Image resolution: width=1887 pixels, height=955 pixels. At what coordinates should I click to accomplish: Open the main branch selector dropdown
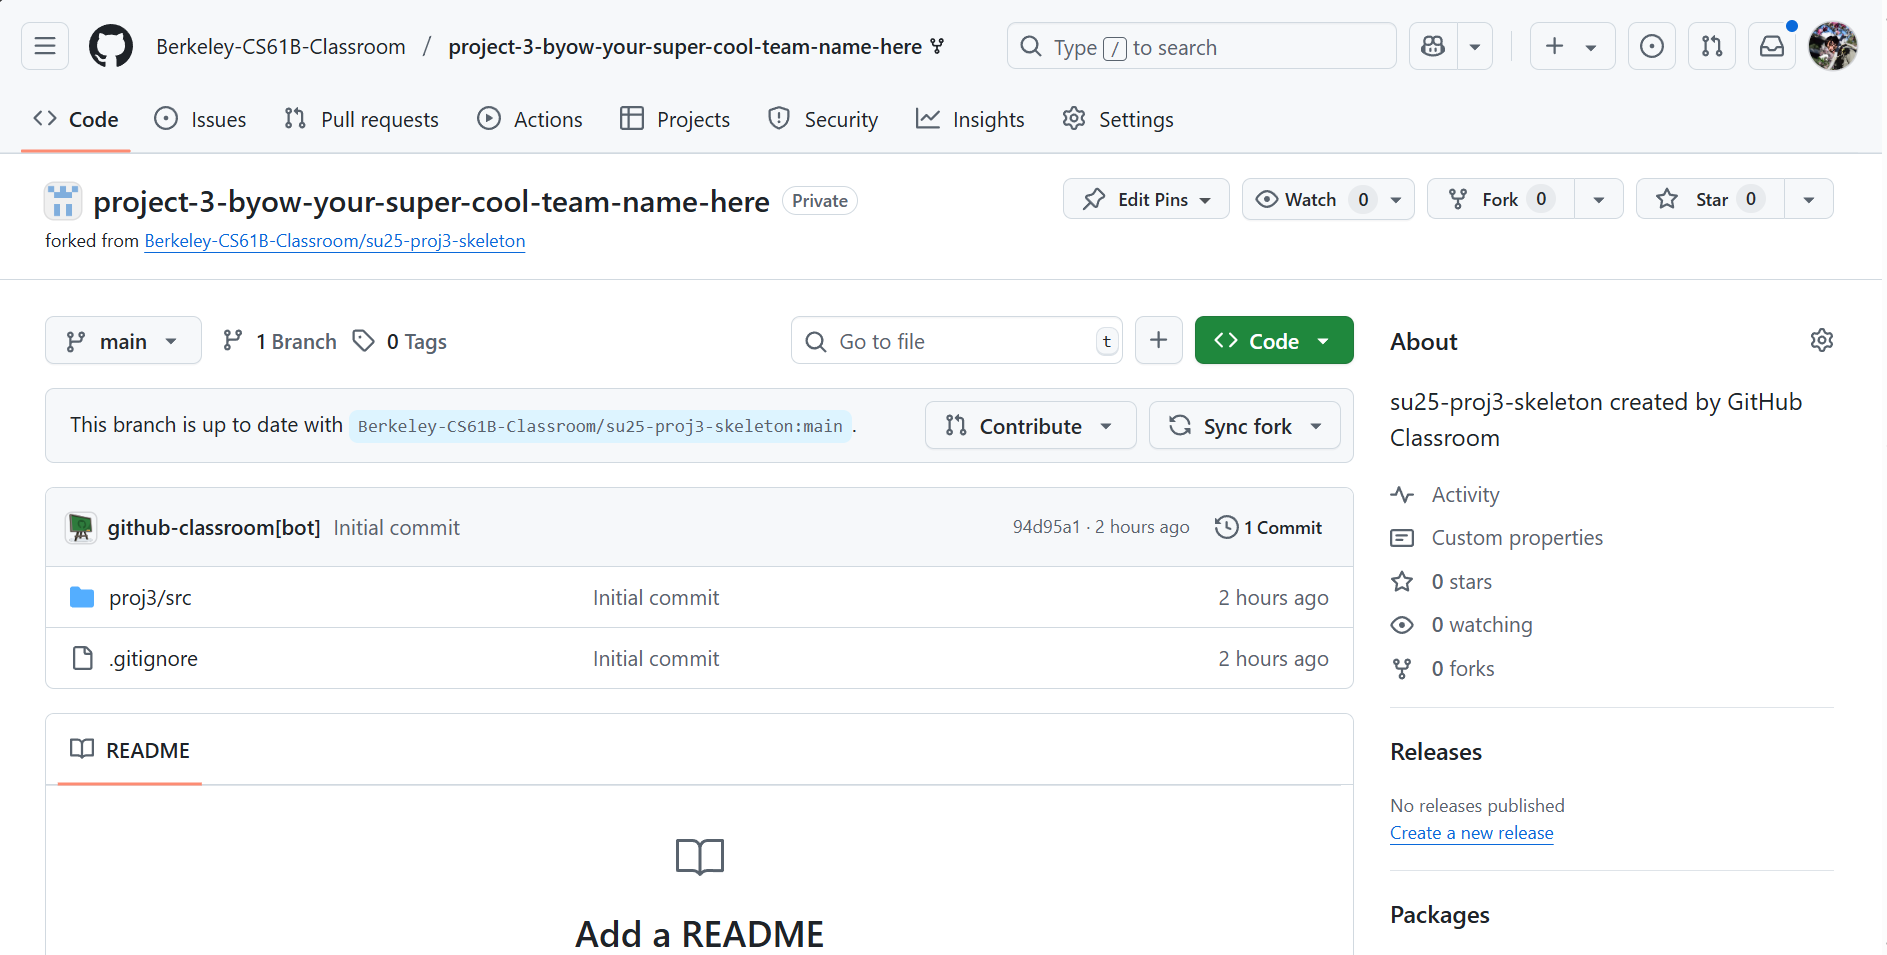123,340
